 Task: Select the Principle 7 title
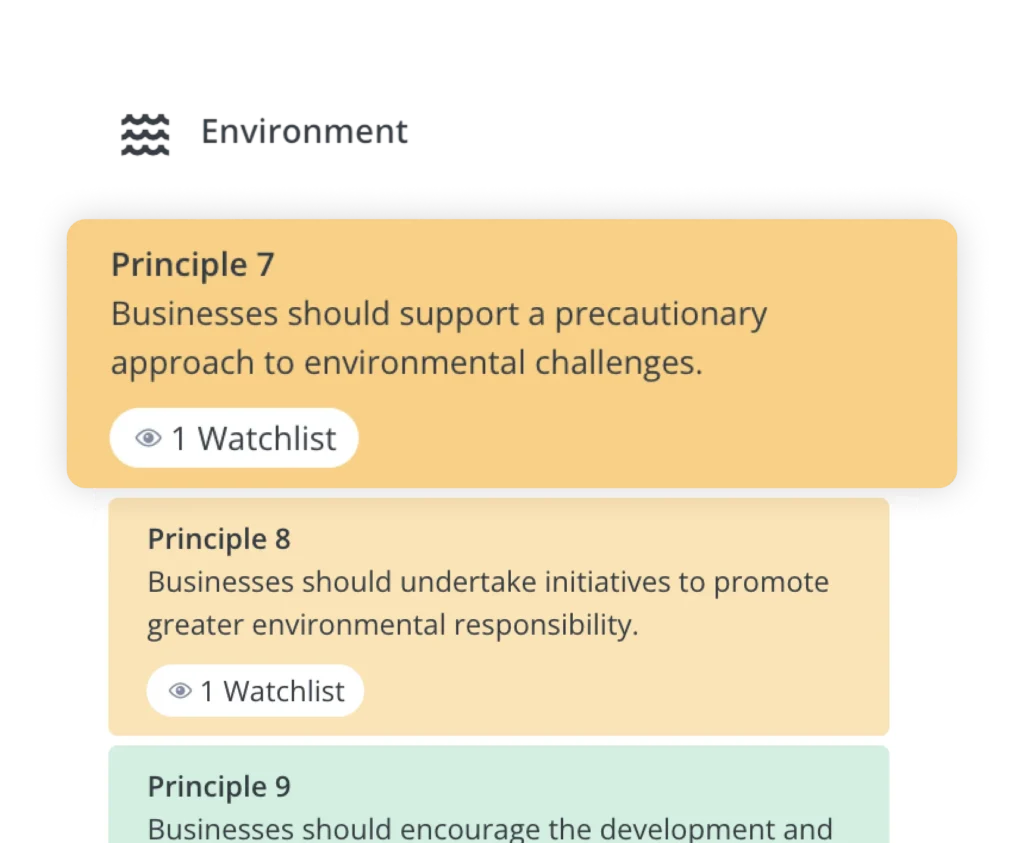[x=193, y=265]
